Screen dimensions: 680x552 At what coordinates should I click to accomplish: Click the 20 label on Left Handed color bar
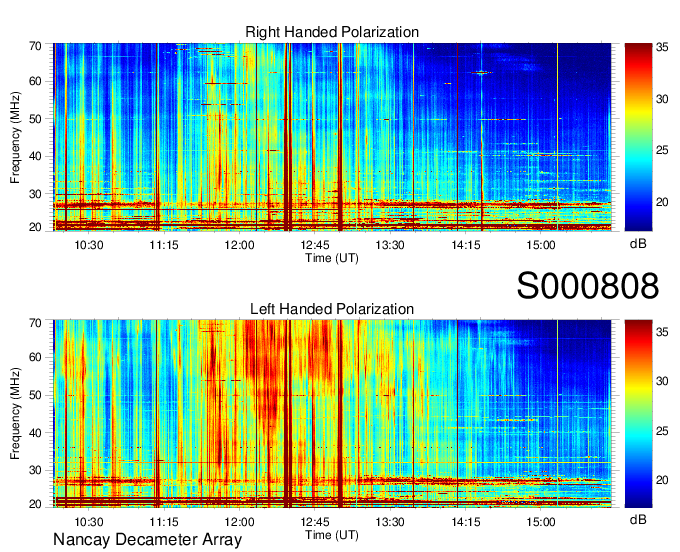[662, 480]
